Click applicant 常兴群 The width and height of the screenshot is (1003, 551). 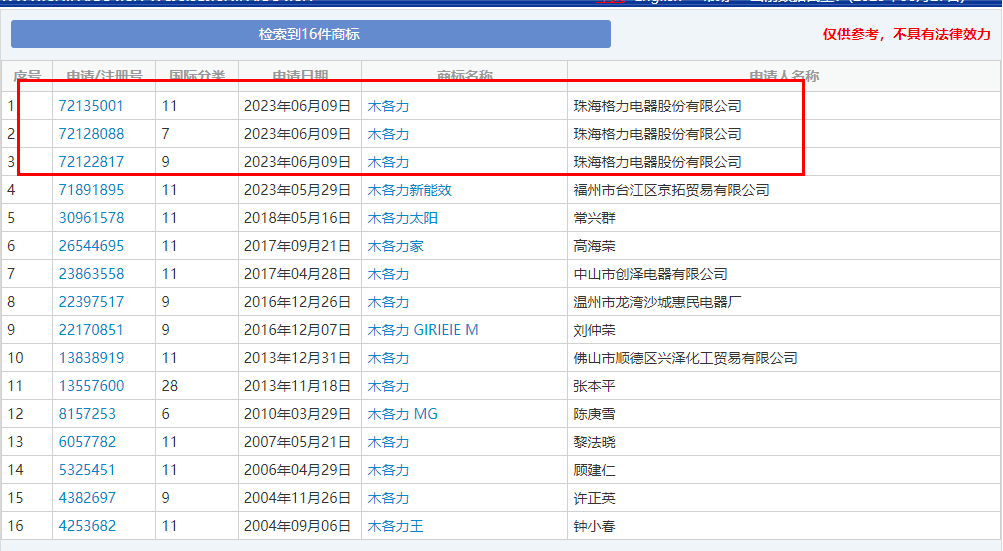[x=595, y=218]
